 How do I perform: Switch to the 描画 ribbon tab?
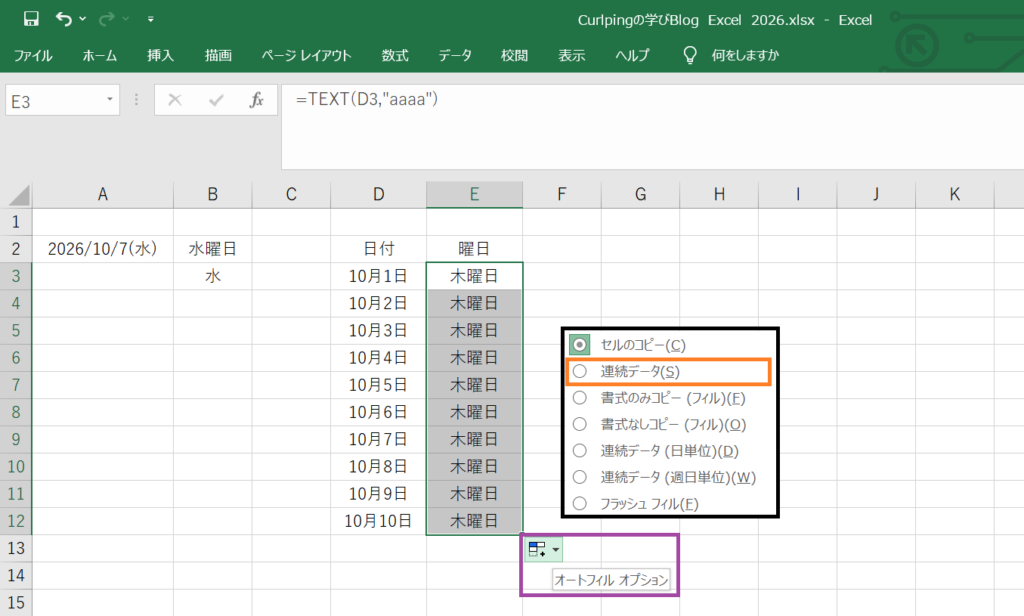coord(218,56)
